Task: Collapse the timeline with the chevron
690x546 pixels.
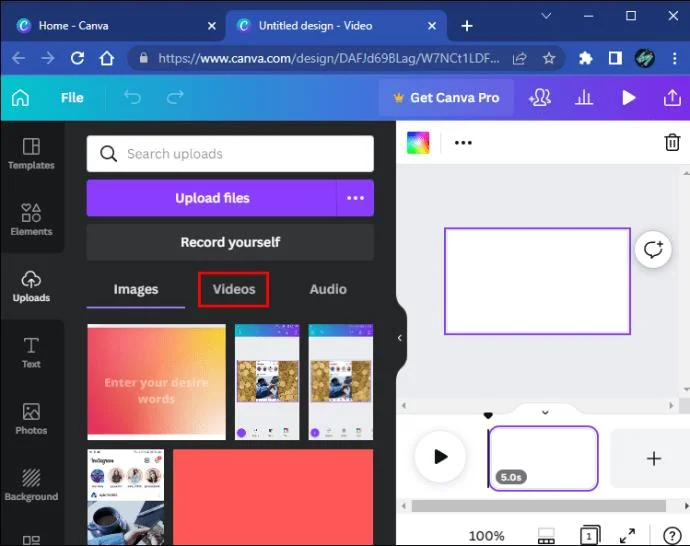Action: [545, 412]
